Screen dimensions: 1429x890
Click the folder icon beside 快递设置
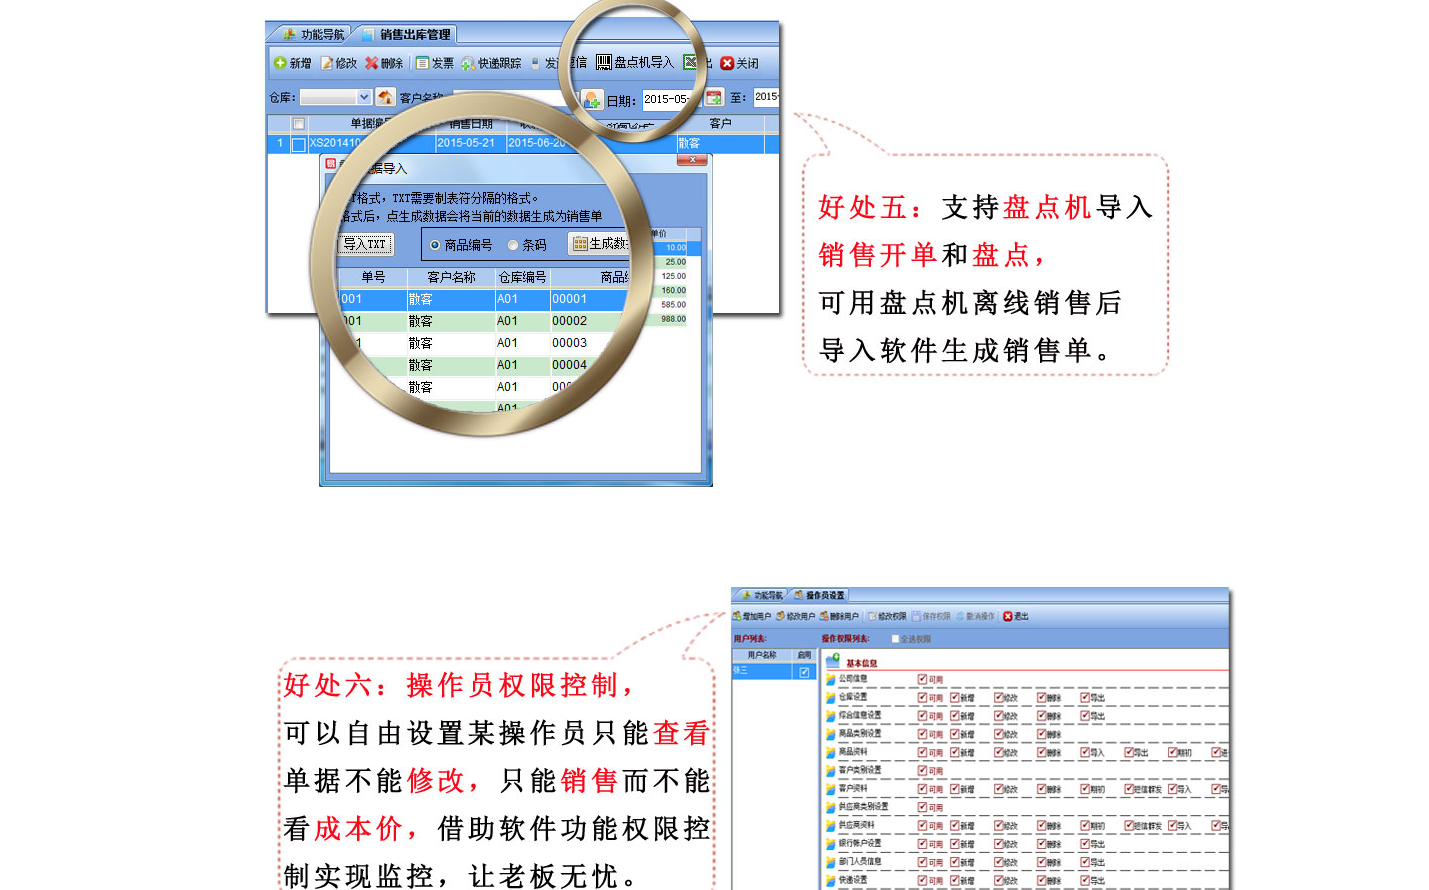(x=830, y=880)
